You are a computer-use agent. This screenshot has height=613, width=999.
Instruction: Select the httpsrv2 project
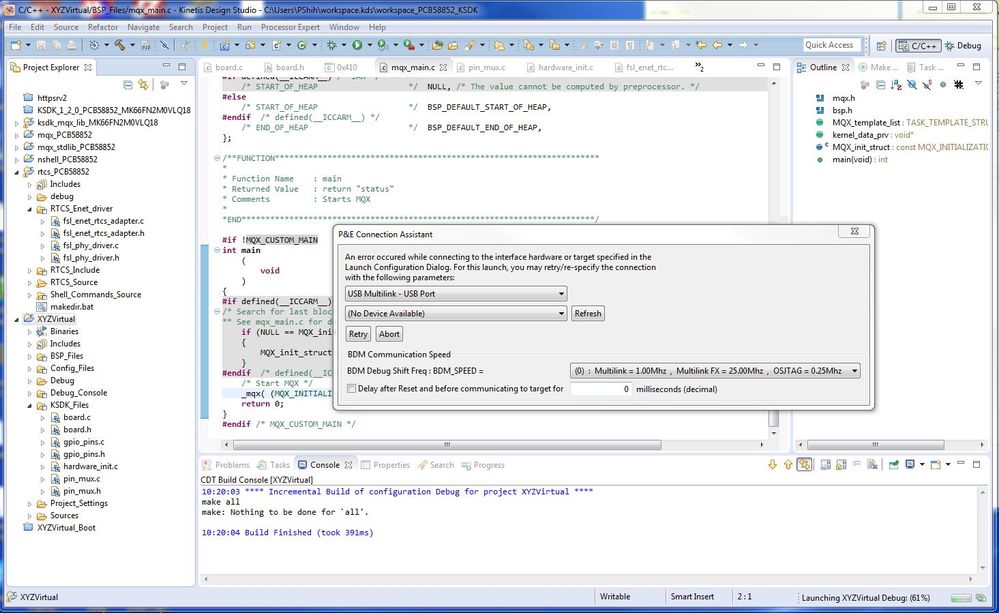click(x=52, y=98)
